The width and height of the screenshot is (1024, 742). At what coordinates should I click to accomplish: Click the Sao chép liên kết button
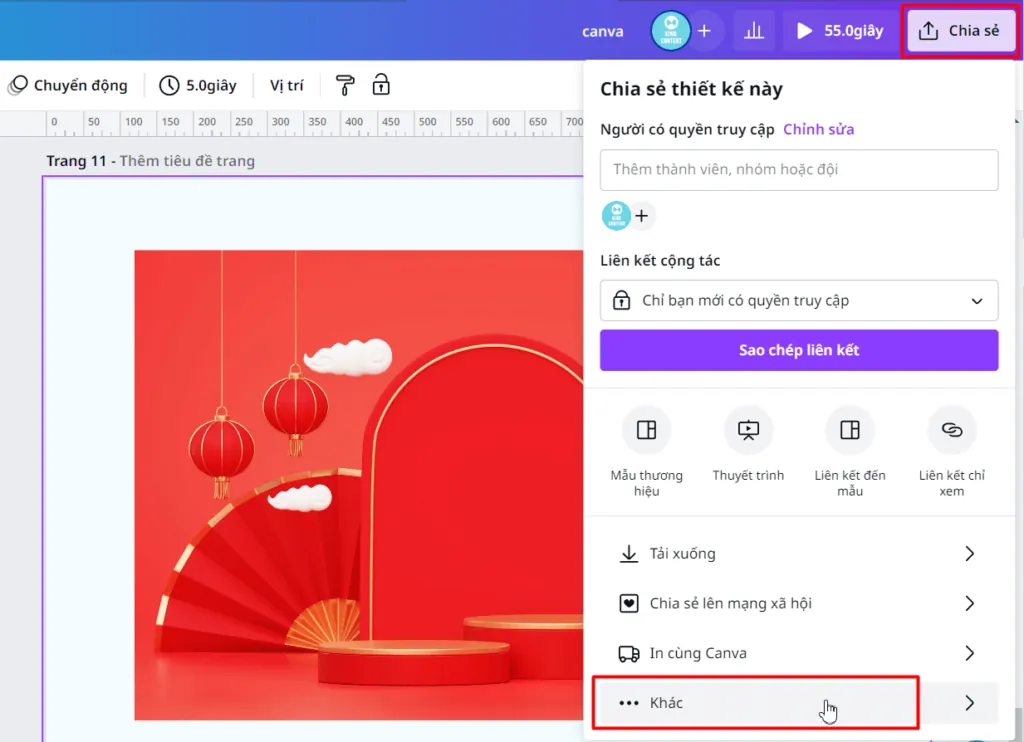click(799, 350)
